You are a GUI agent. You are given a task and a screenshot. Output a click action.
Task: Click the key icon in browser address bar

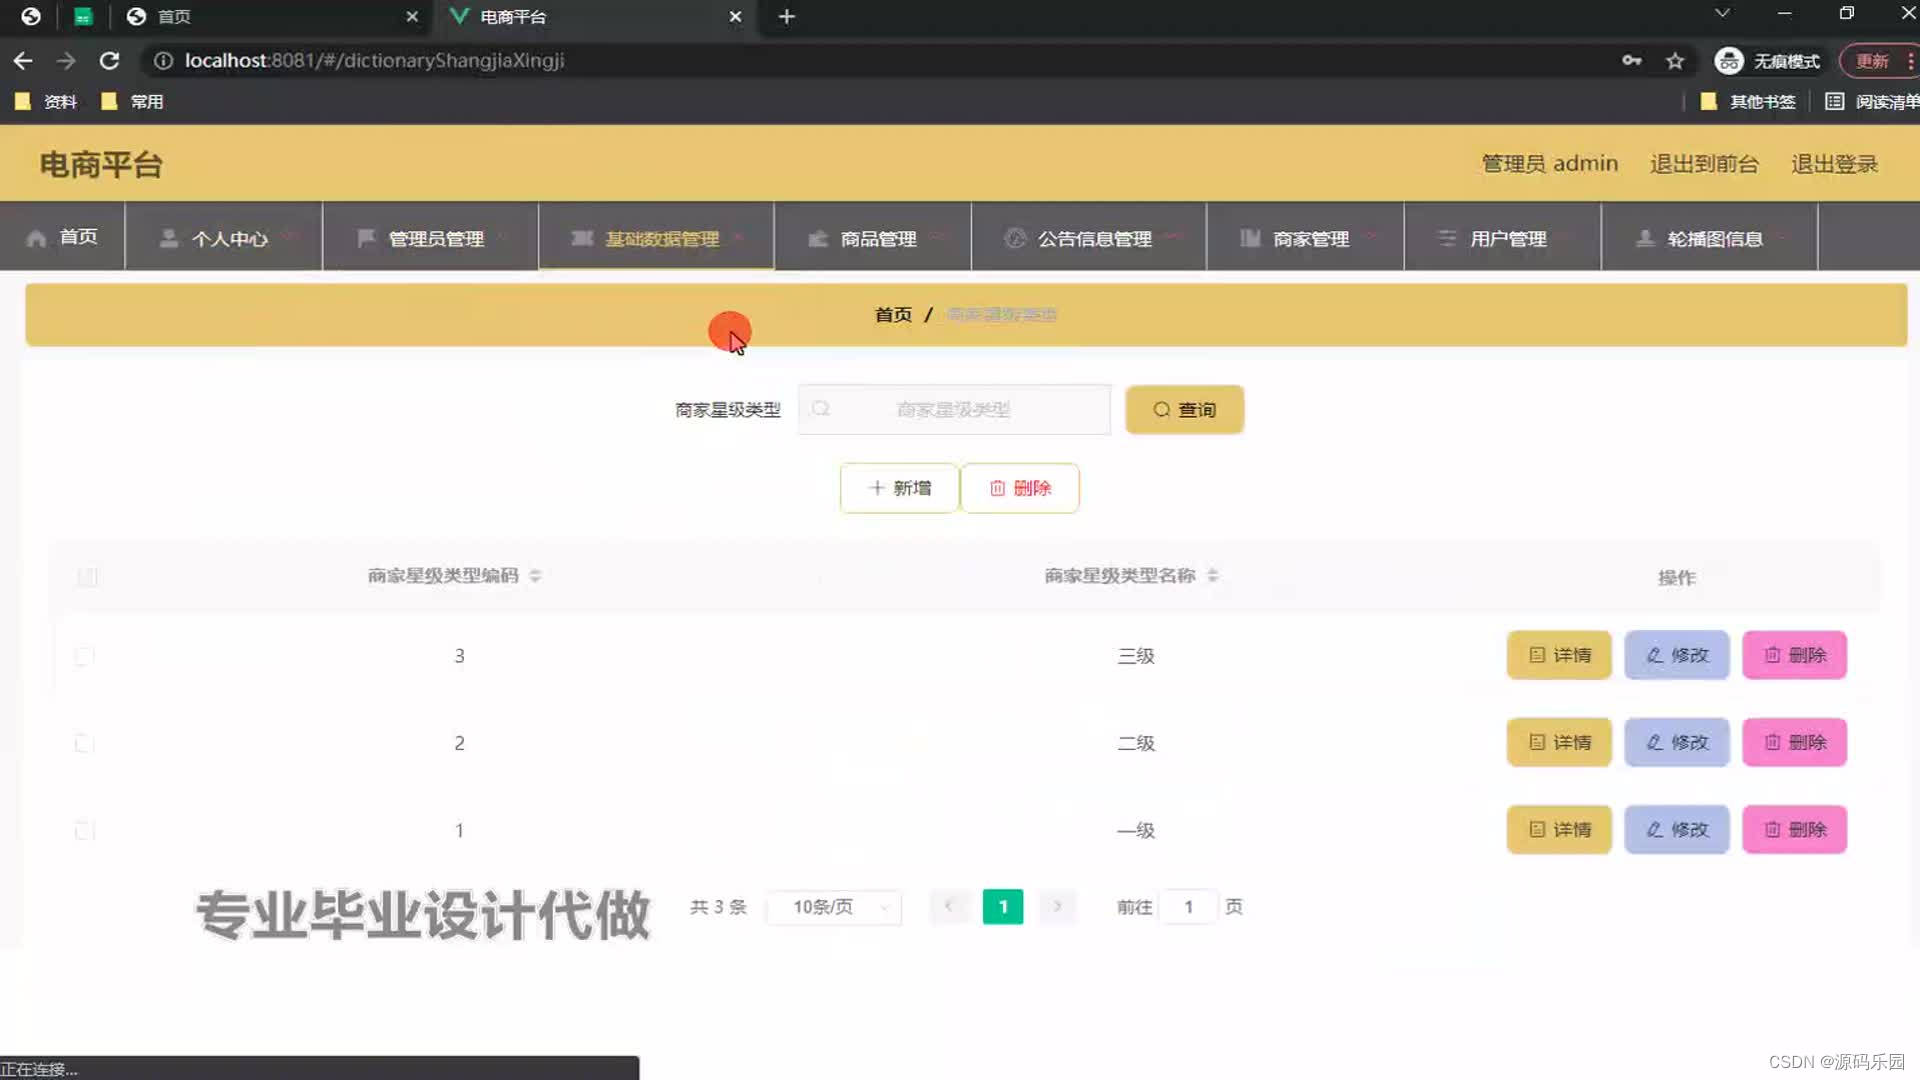1631,60
